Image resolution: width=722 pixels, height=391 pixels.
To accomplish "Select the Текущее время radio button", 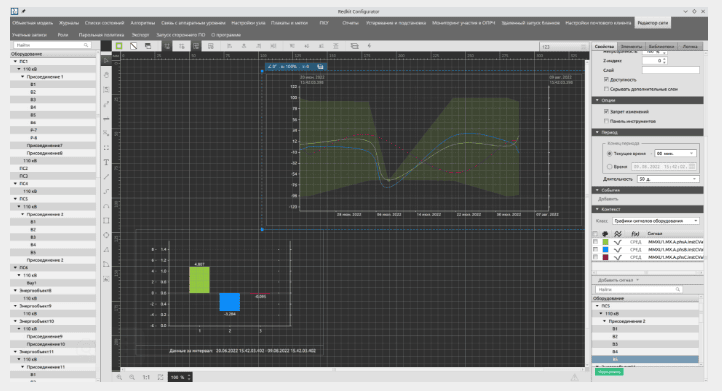I will (610, 153).
